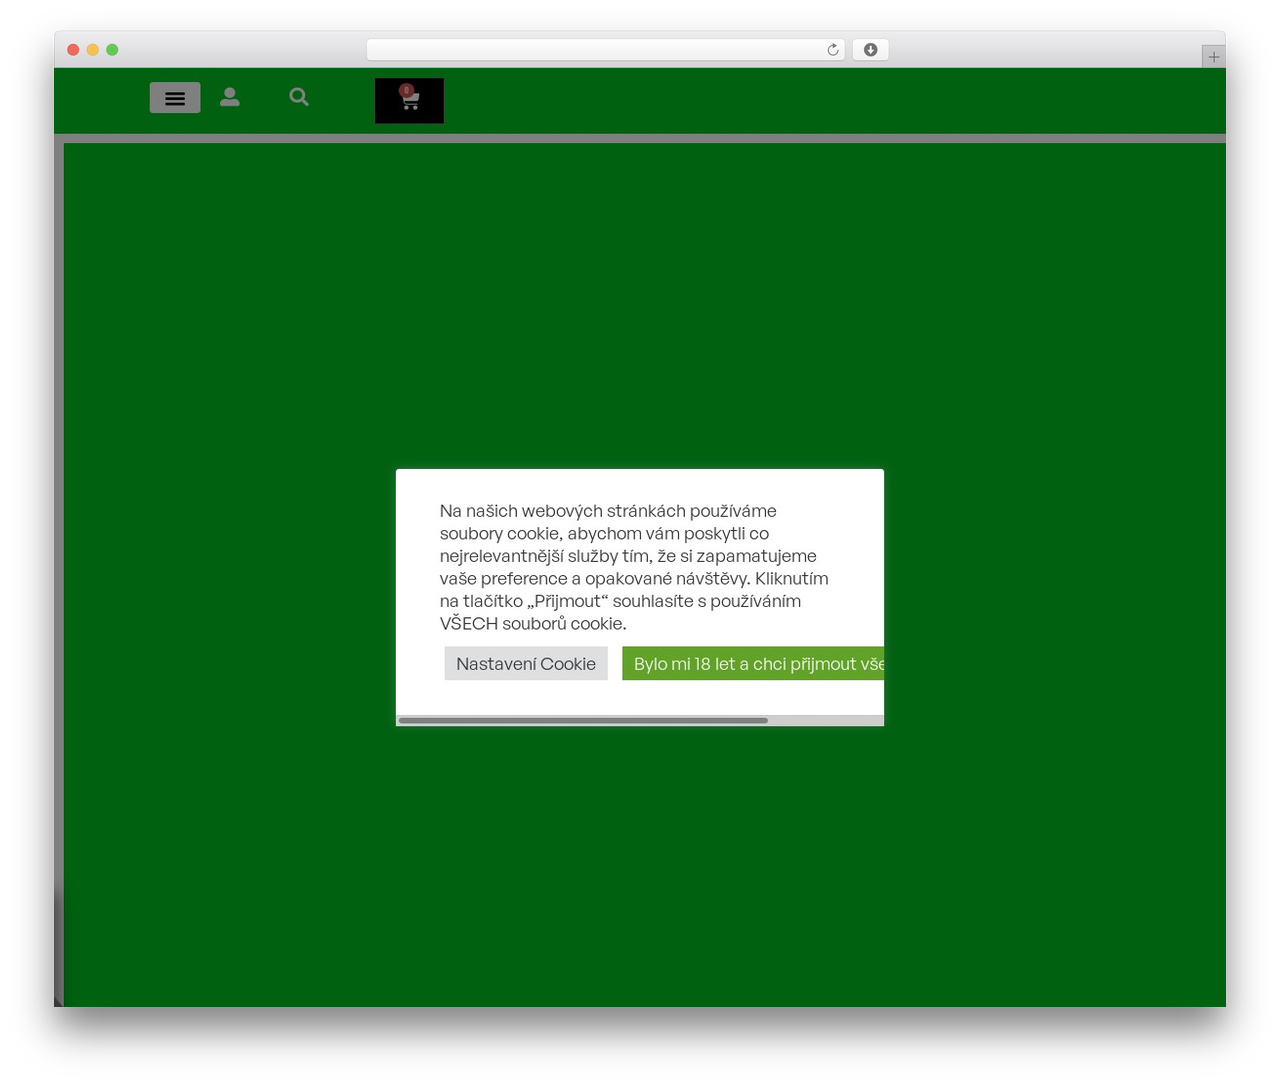The height and width of the screenshot is (1084, 1280).
Task: Close the browser window with red button
Action: [73, 50]
